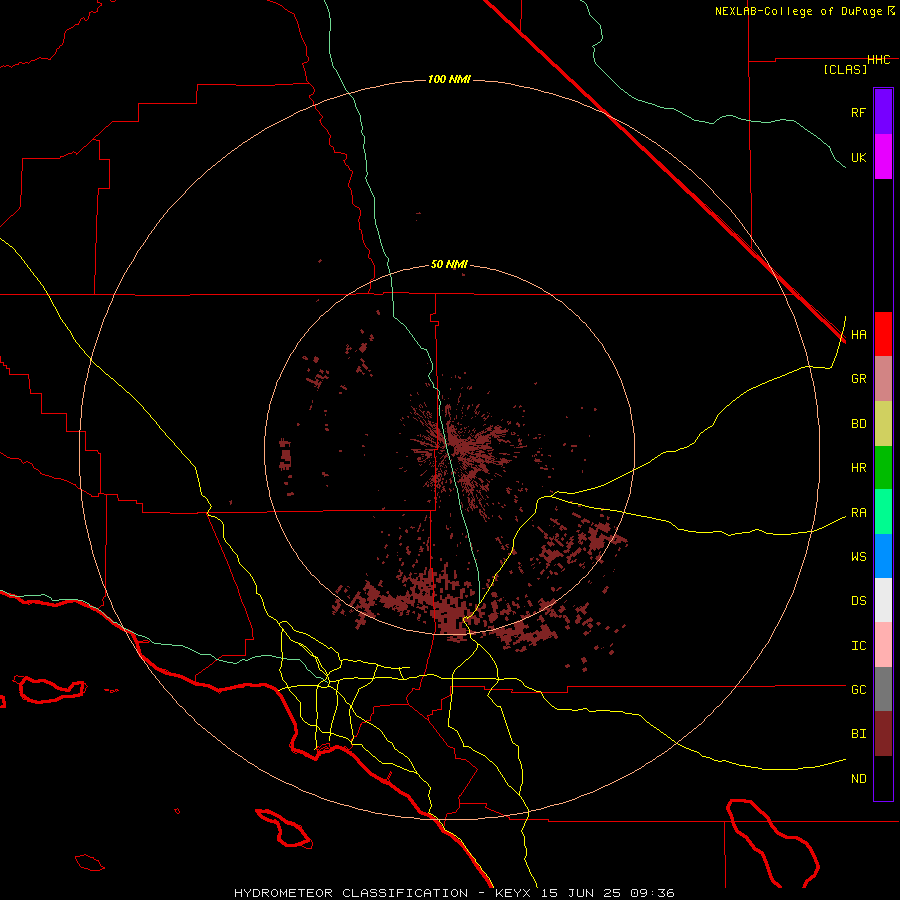Click the 15 JUN 25 date text
This screenshot has width=900, height=900.
[581, 893]
